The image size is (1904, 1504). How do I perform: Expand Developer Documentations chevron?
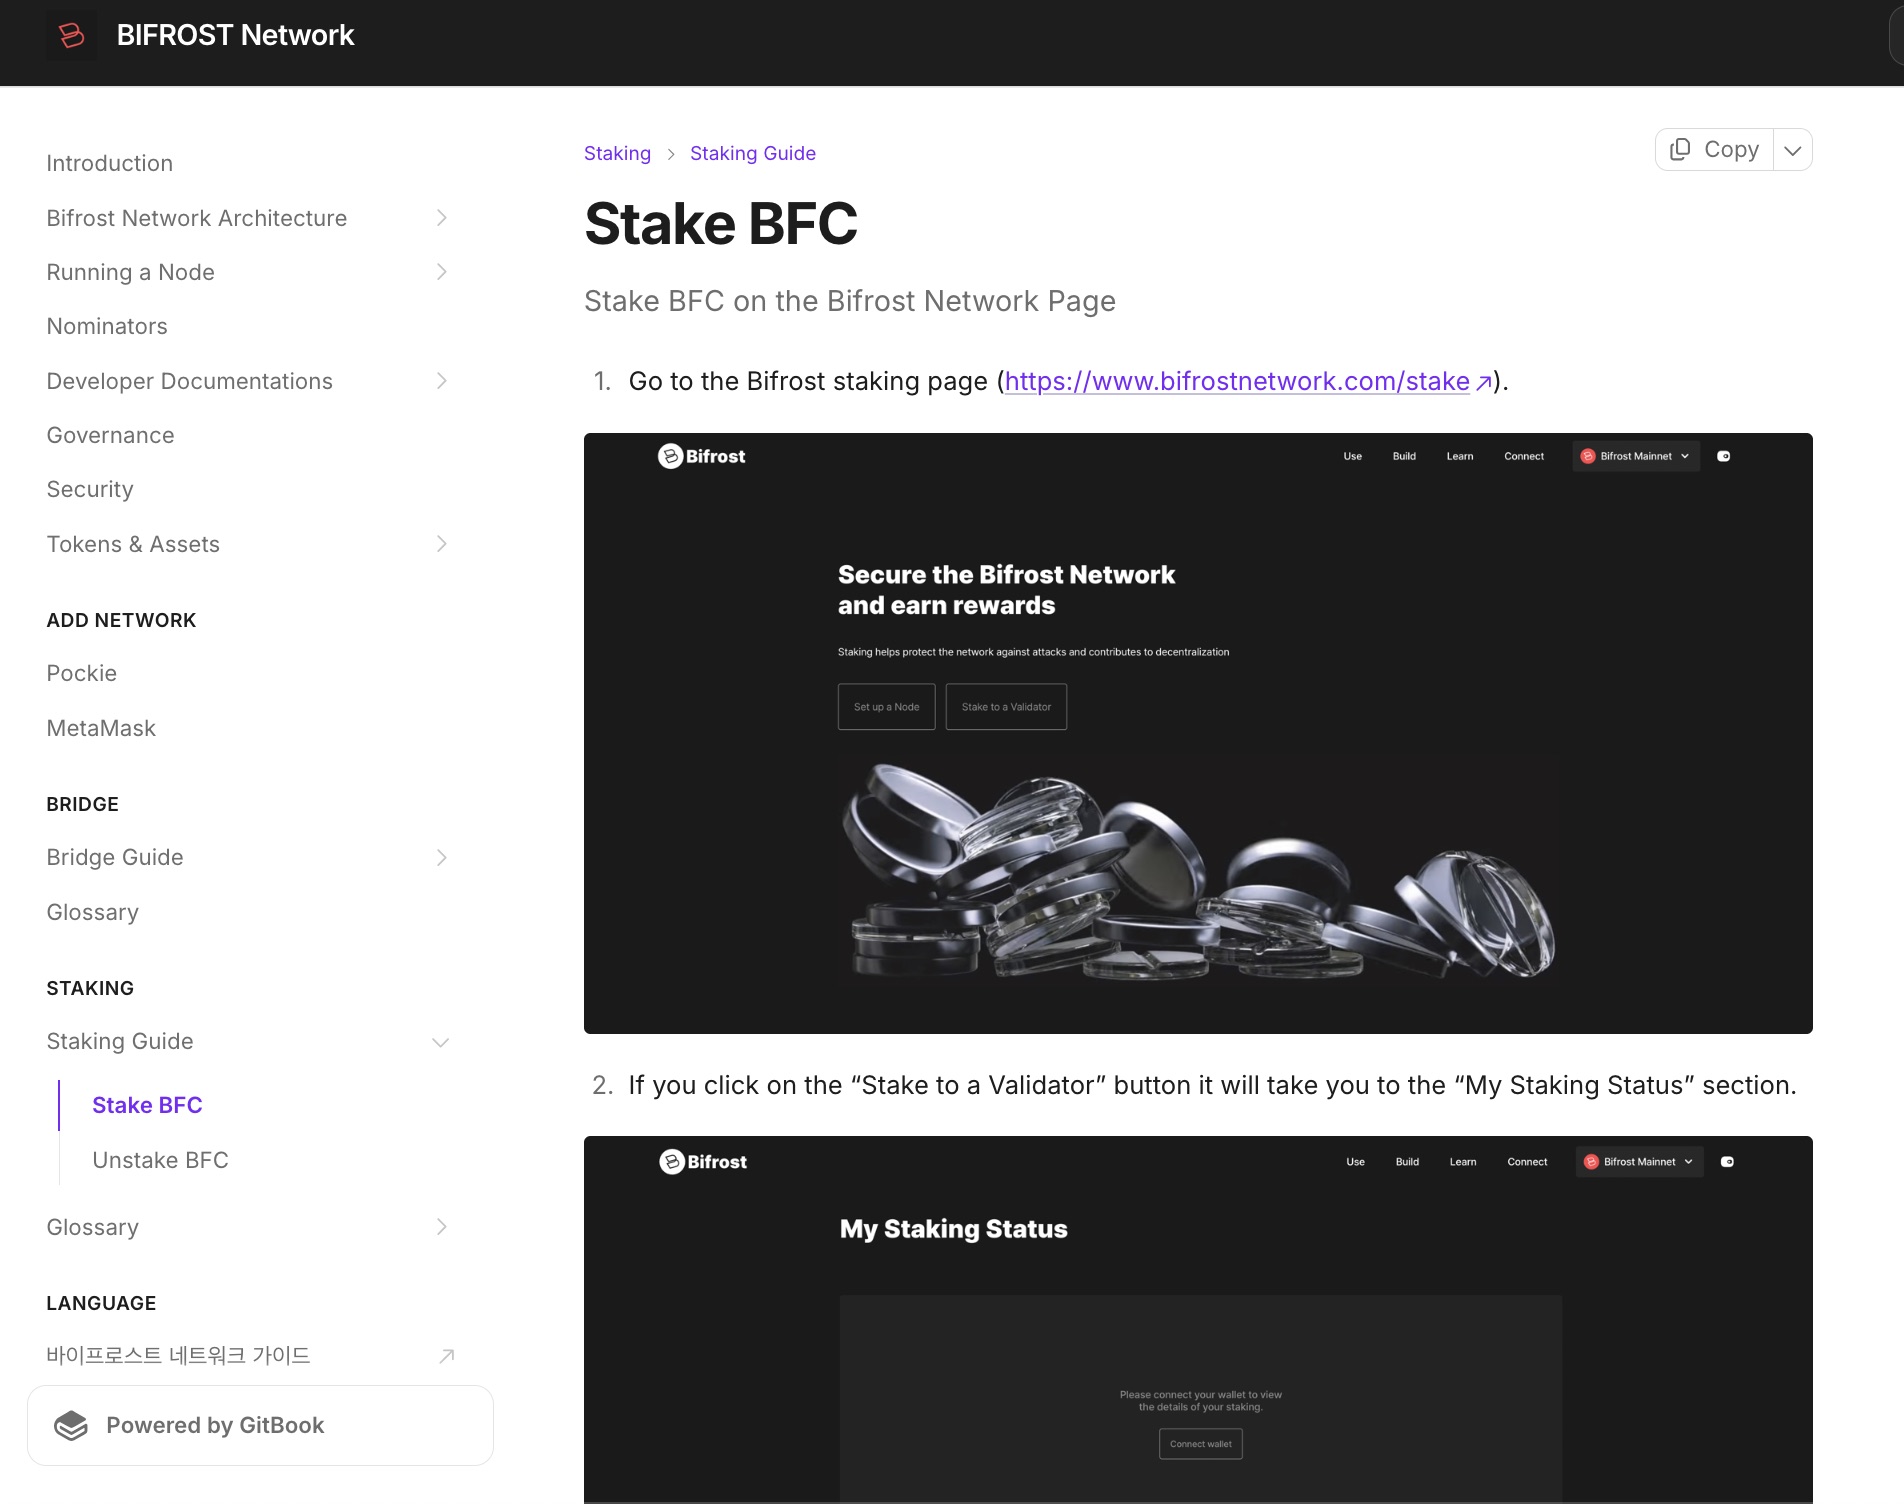pyautogui.click(x=442, y=381)
